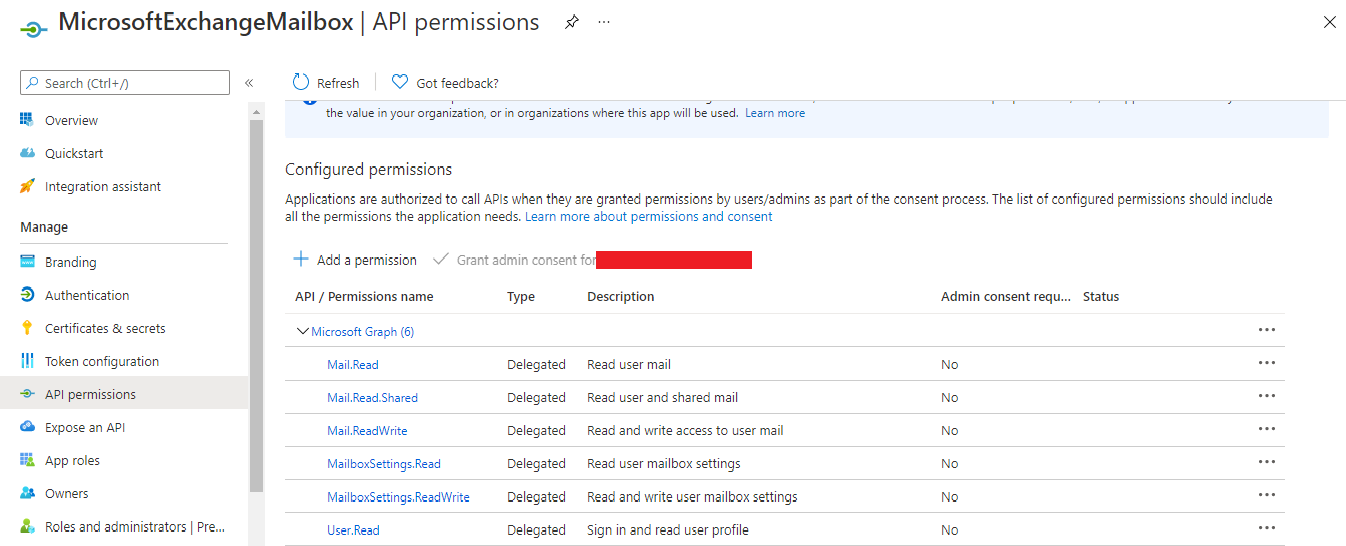This screenshot has height=546, width=1346.
Task: Open the Mail.ReadWrite permission link
Action: pos(367,430)
